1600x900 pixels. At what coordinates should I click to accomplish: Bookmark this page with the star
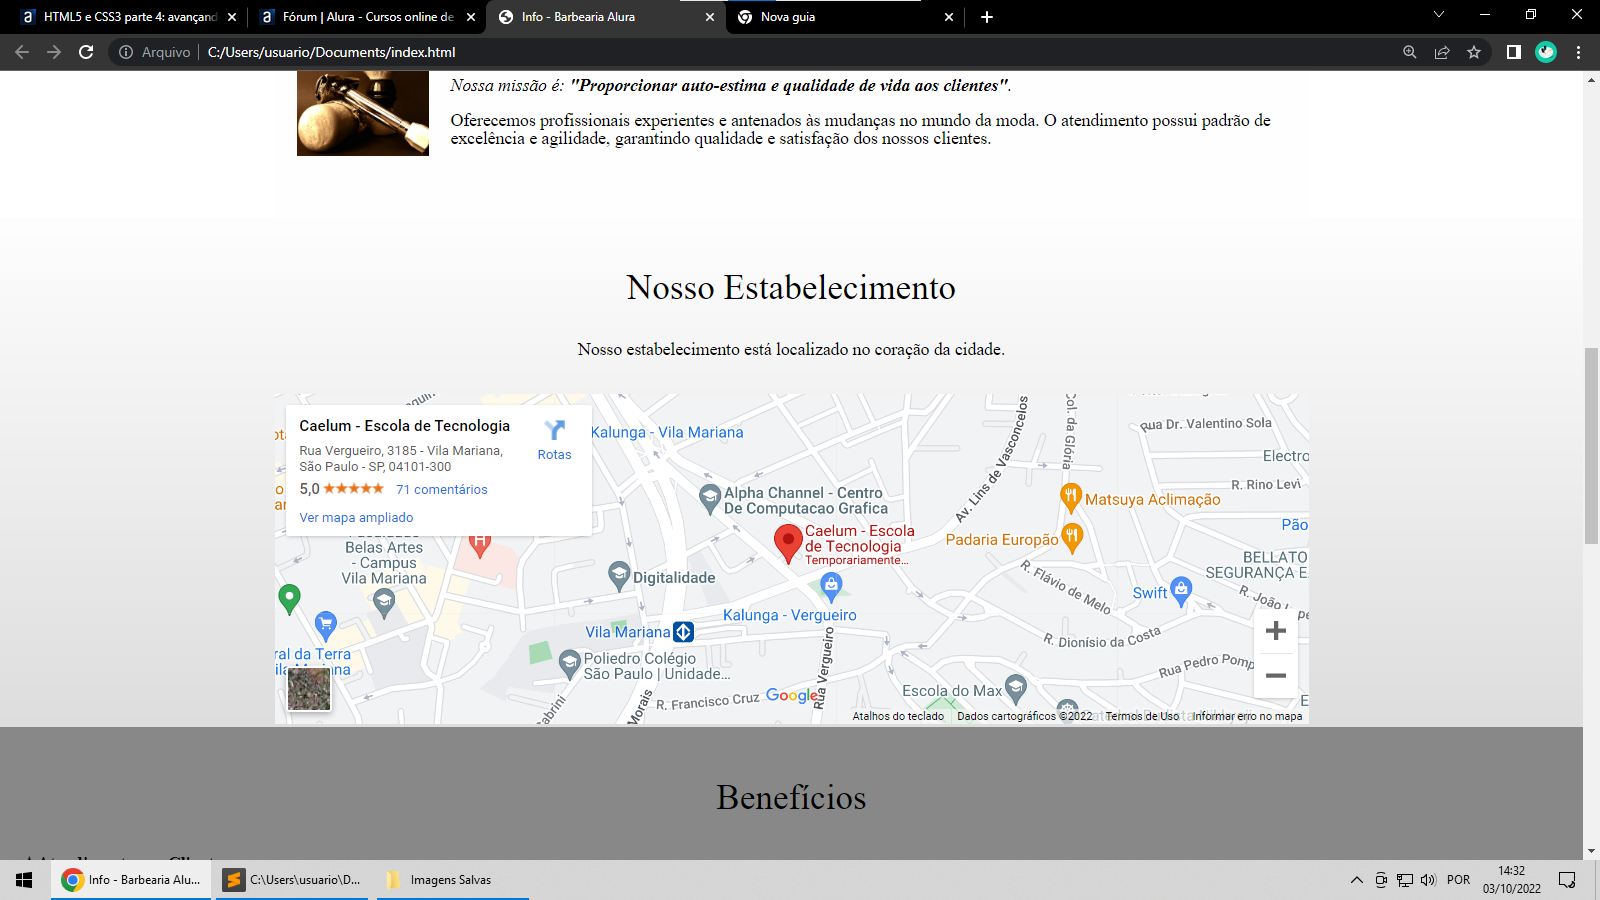(x=1474, y=52)
